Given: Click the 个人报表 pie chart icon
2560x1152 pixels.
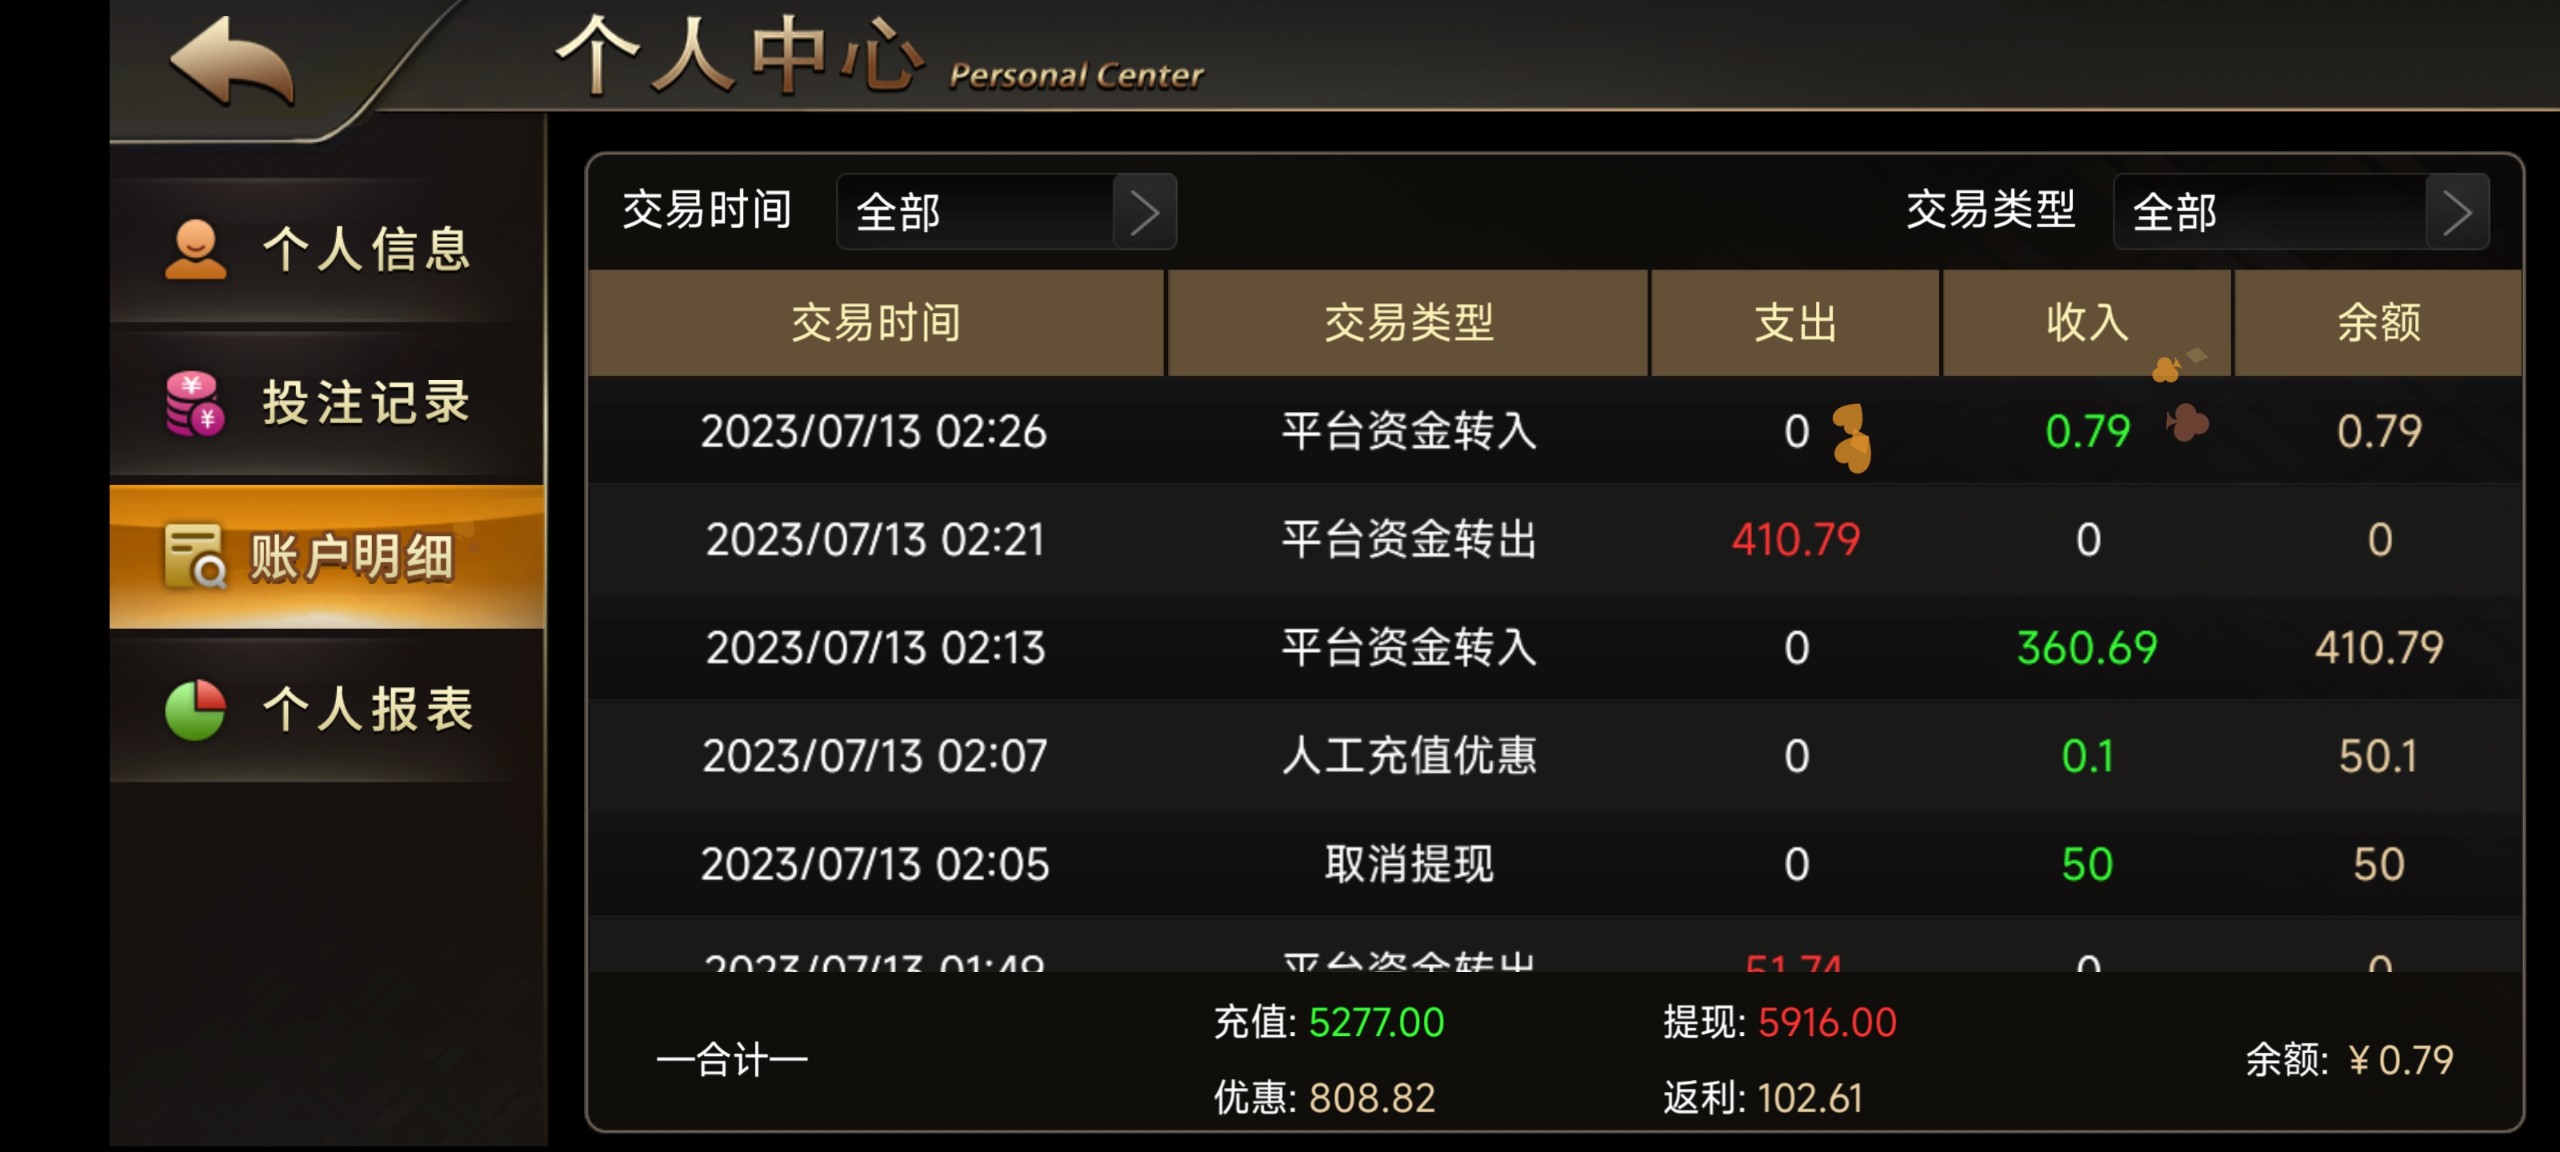Looking at the screenshot, I should 195,710.
